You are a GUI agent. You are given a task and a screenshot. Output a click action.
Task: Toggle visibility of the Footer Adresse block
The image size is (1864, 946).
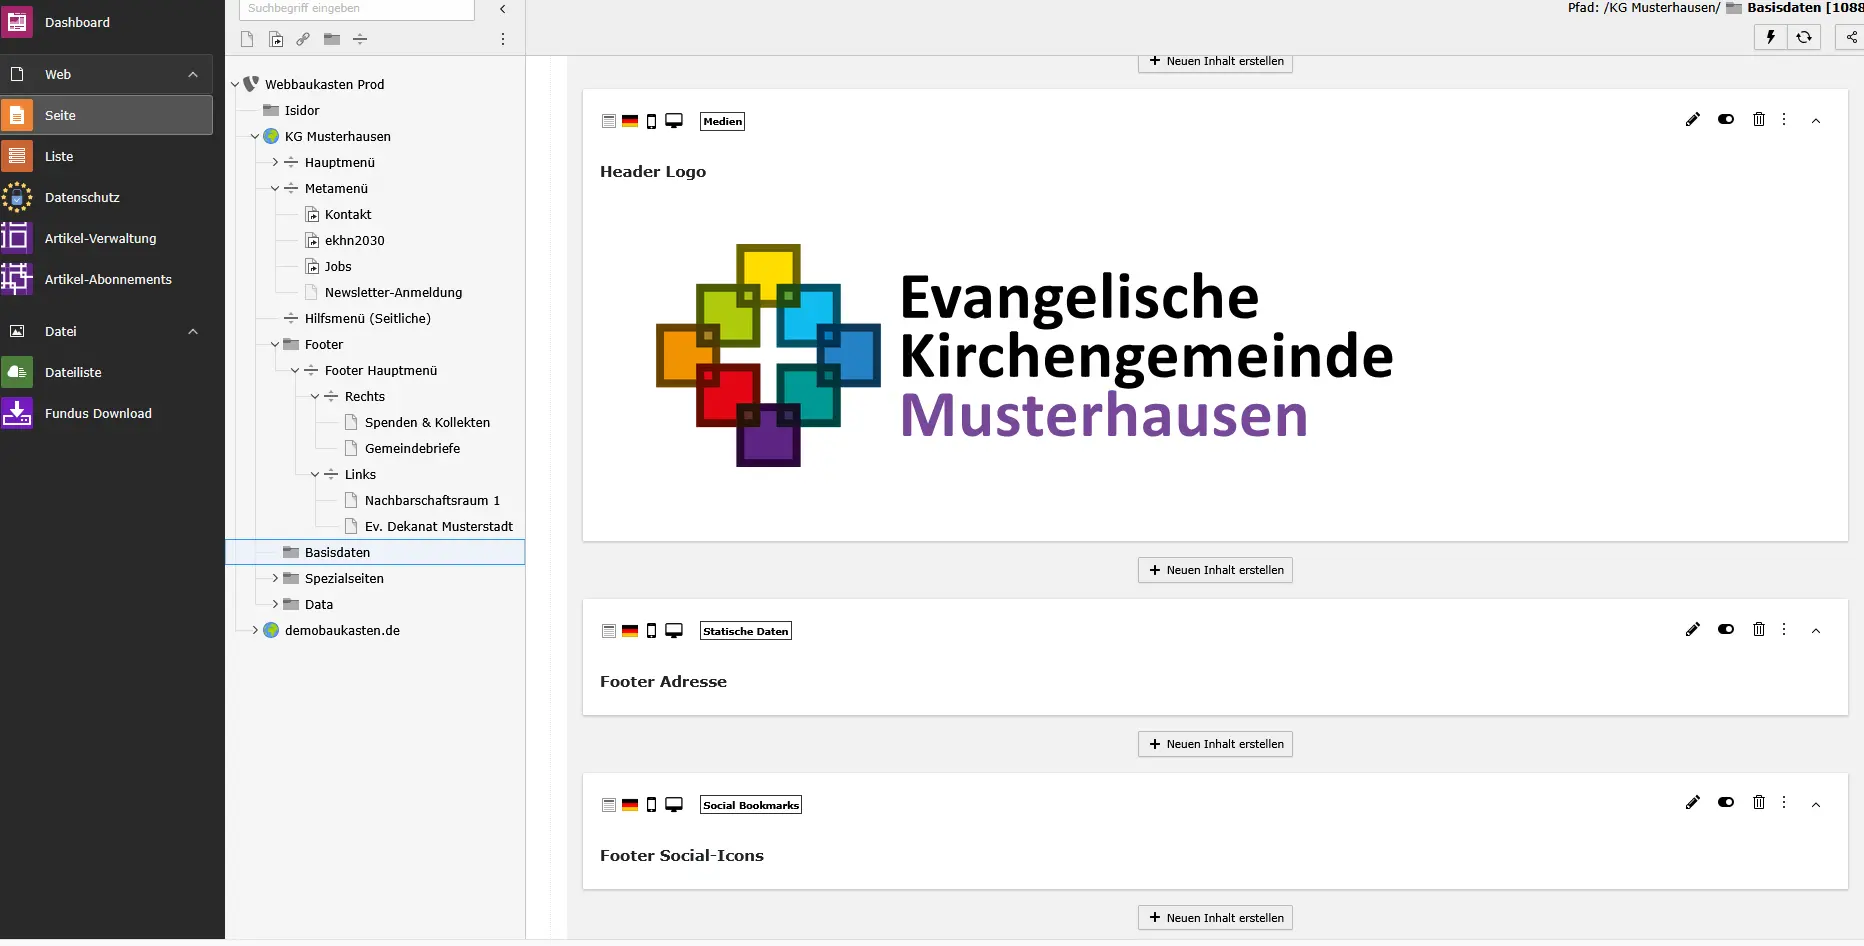1726,630
